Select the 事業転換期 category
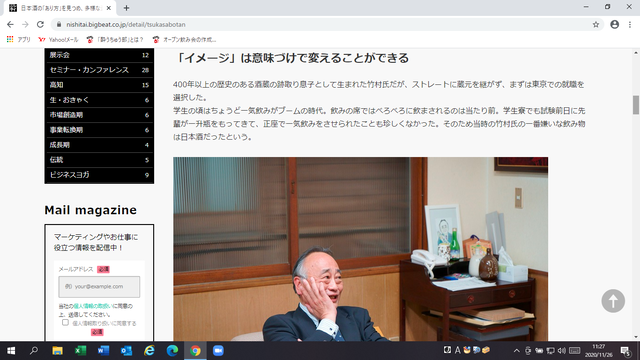 99,130
